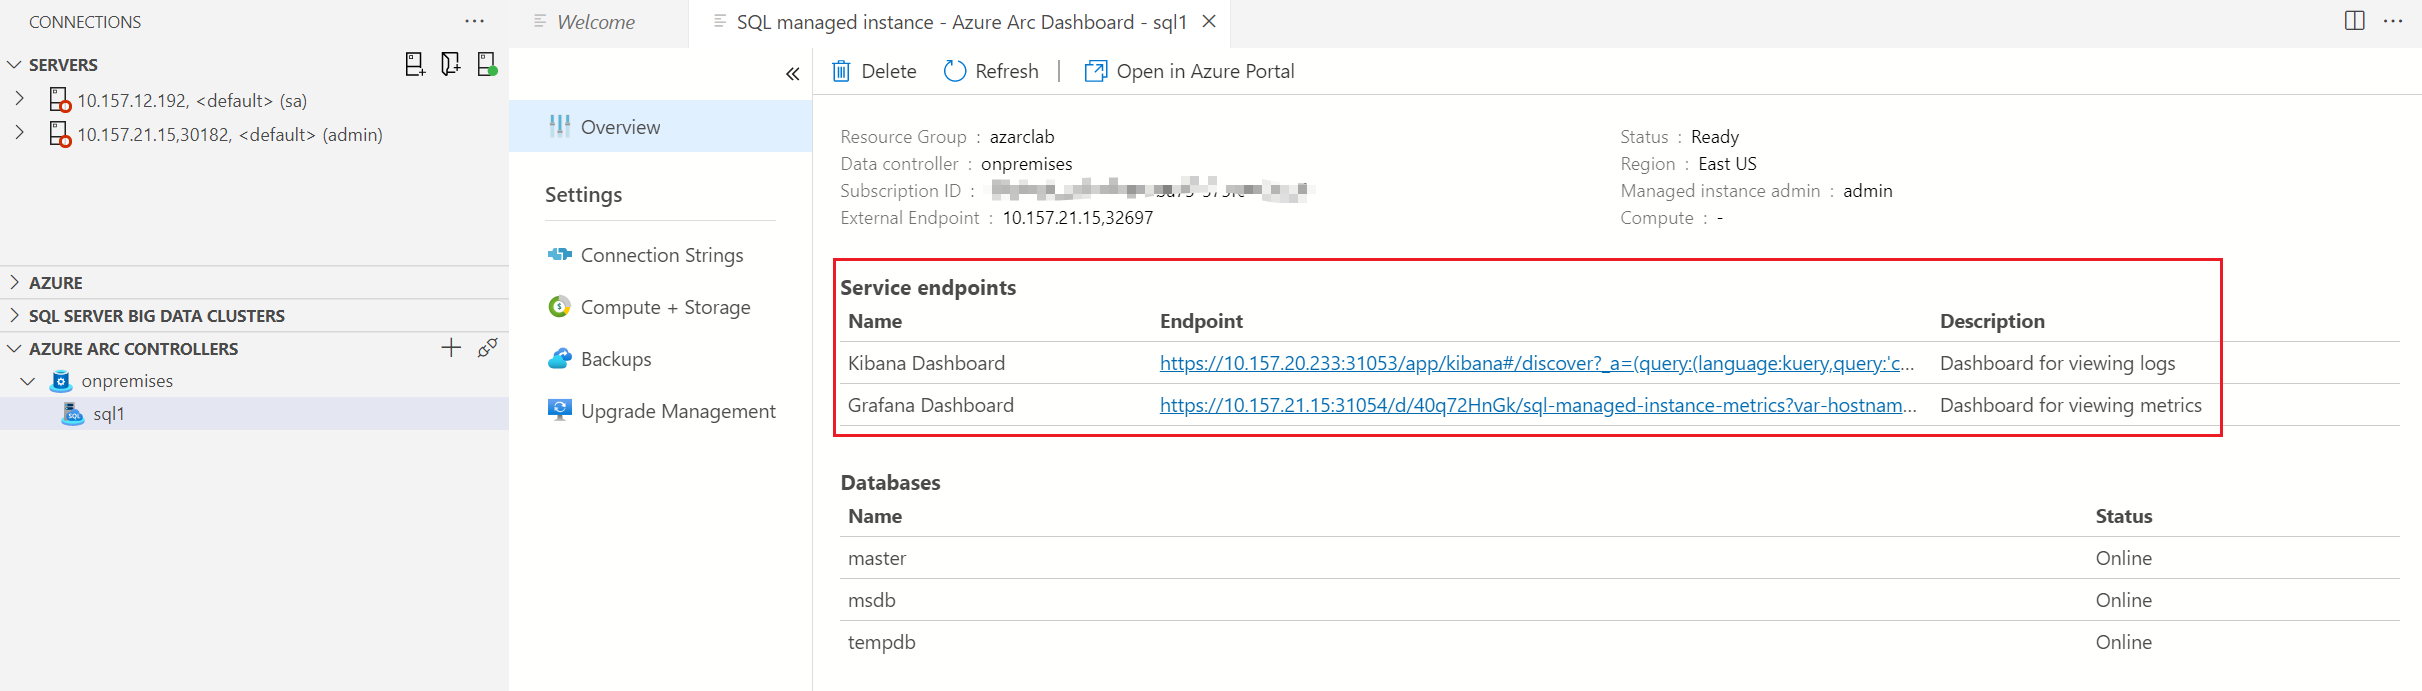
Task: Show active connections via Servers header icon
Action: tap(487, 64)
